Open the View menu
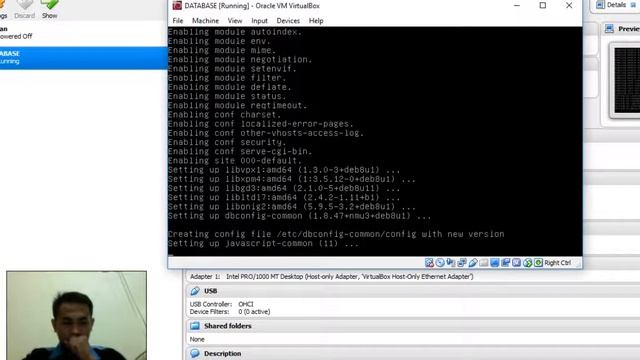This screenshot has height=360, width=640. (235, 21)
